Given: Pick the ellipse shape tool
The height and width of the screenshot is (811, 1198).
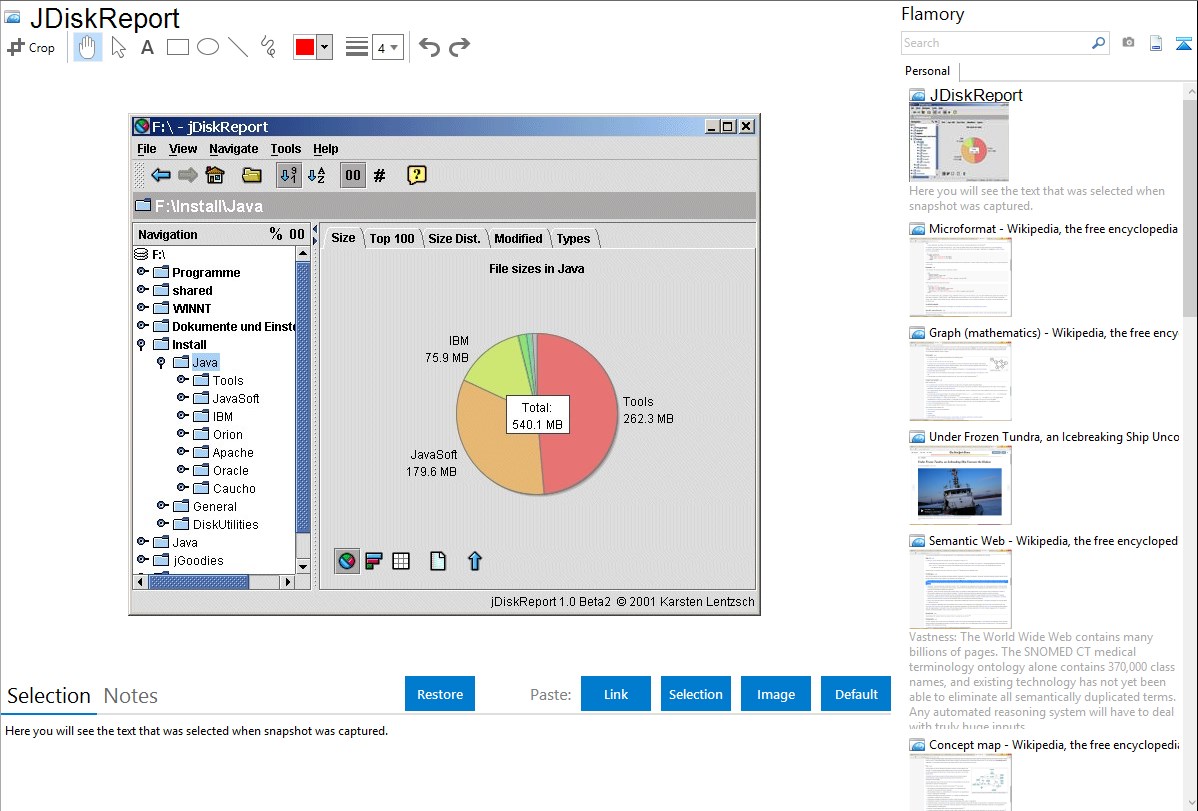Looking at the screenshot, I should click(207, 47).
